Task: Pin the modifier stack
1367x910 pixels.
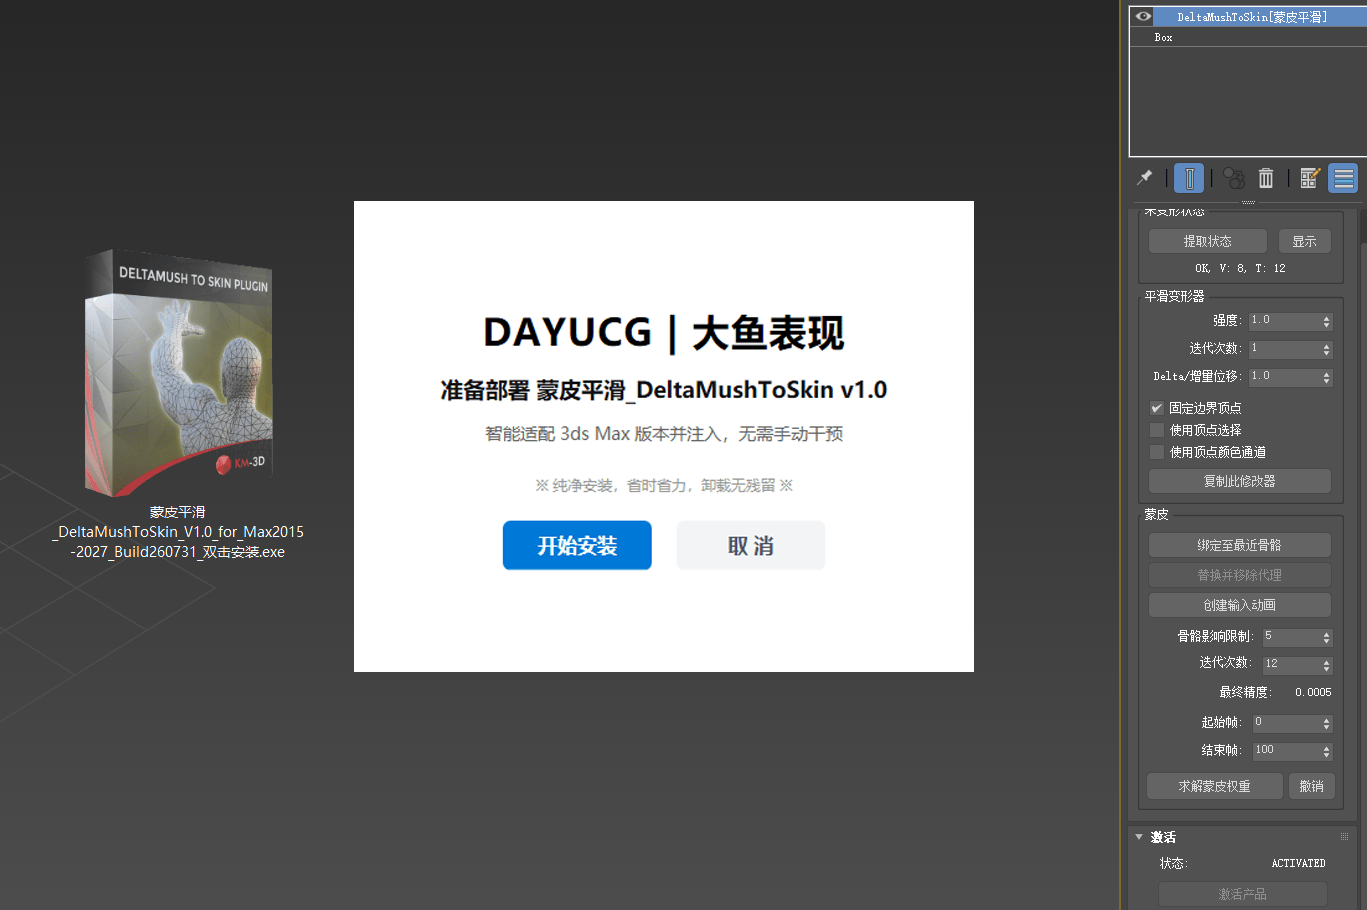Action: [1144, 178]
